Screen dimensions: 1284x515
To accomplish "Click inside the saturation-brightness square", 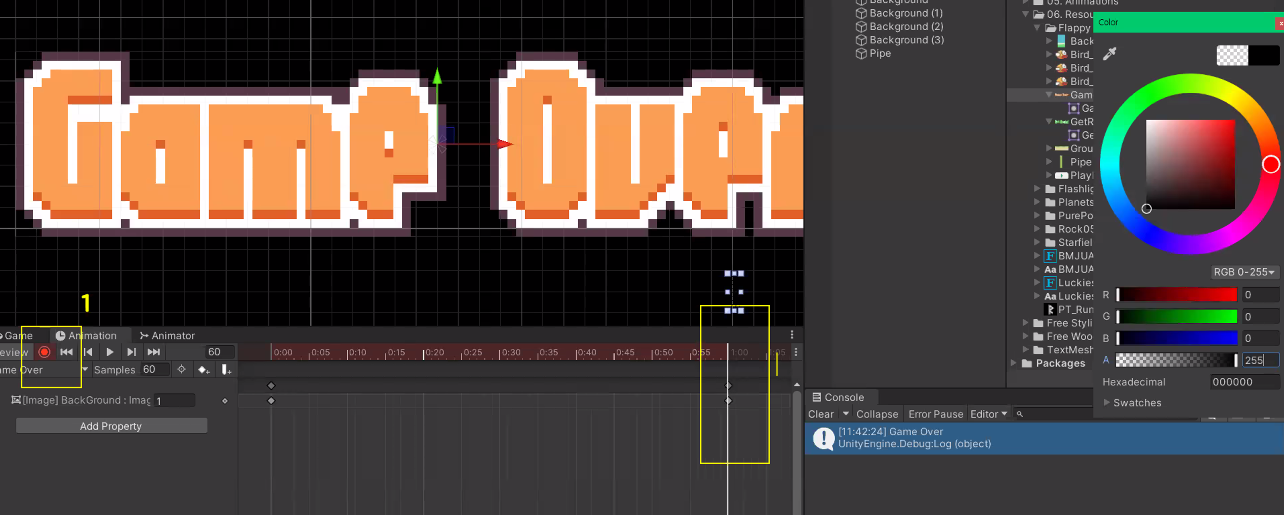I will [1188, 164].
